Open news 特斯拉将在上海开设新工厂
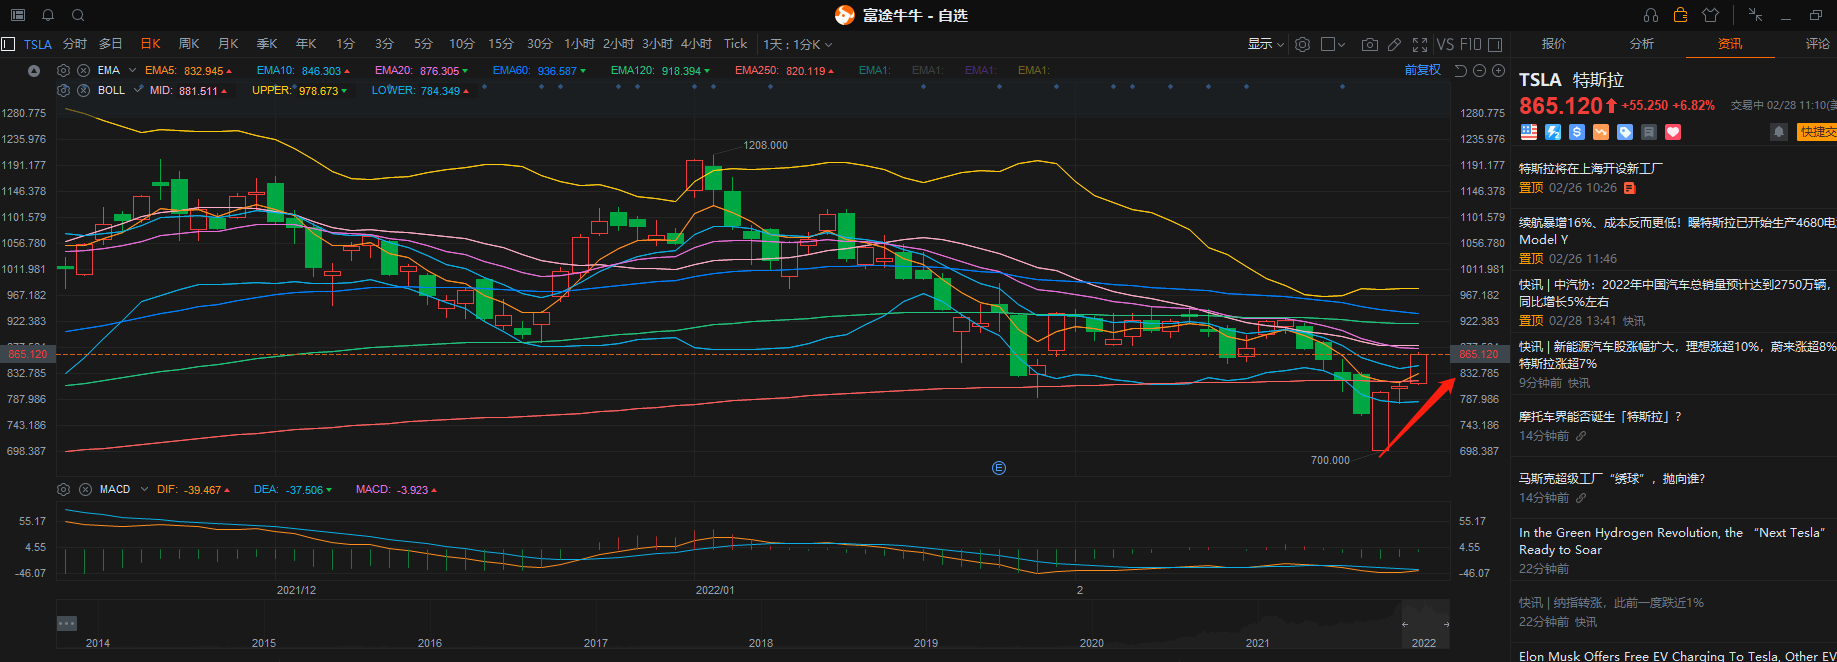Image resolution: width=1837 pixels, height=662 pixels. click(1590, 169)
